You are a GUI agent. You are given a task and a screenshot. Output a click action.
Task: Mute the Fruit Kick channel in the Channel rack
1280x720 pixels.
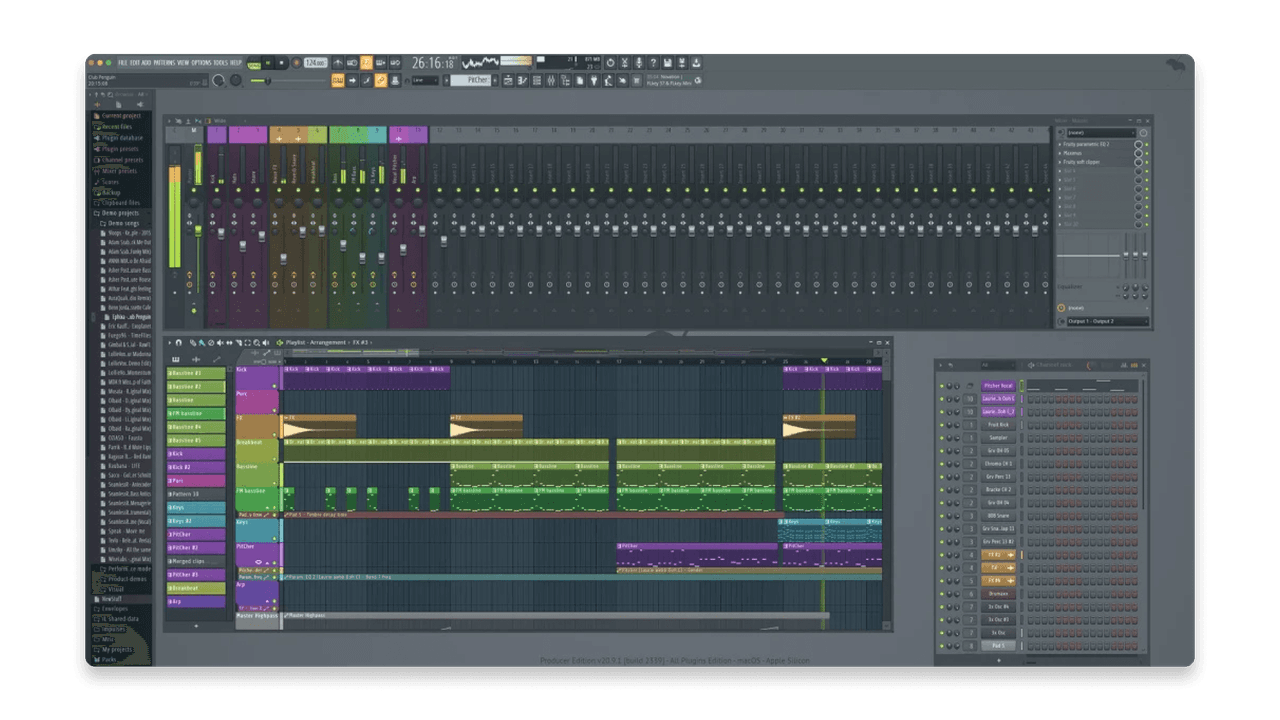(940, 425)
